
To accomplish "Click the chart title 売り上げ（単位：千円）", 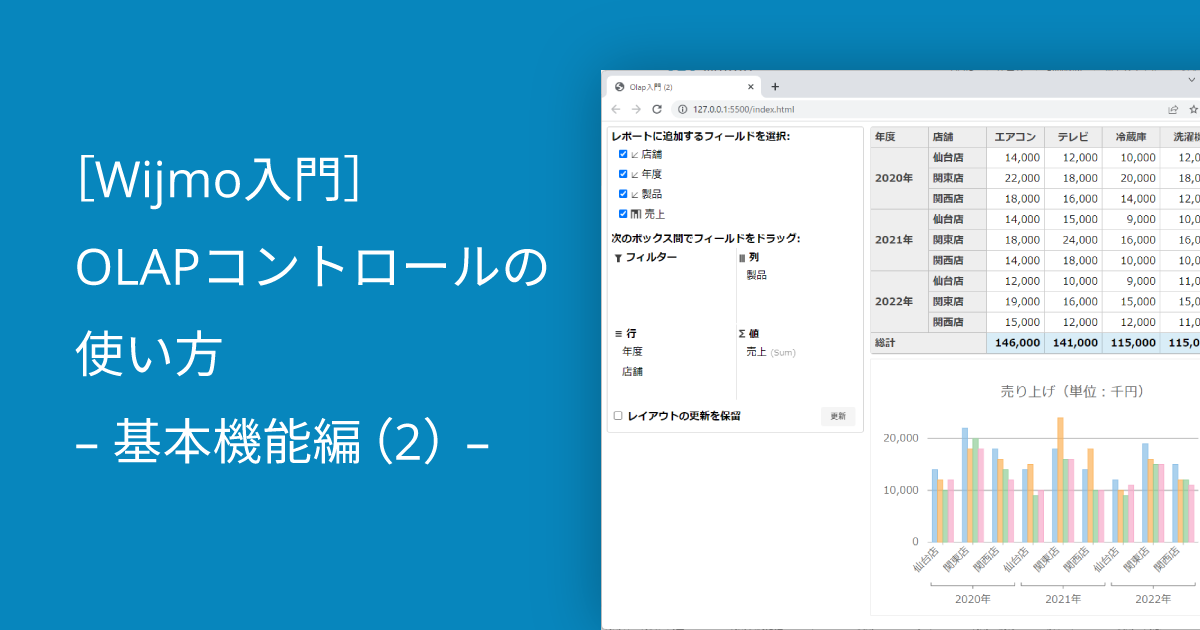I will [1073, 391].
